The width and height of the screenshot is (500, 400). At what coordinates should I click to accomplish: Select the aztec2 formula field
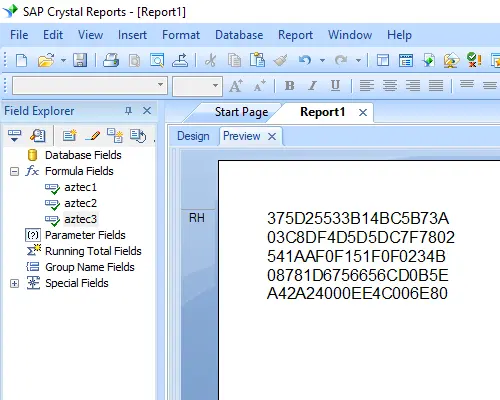80,203
